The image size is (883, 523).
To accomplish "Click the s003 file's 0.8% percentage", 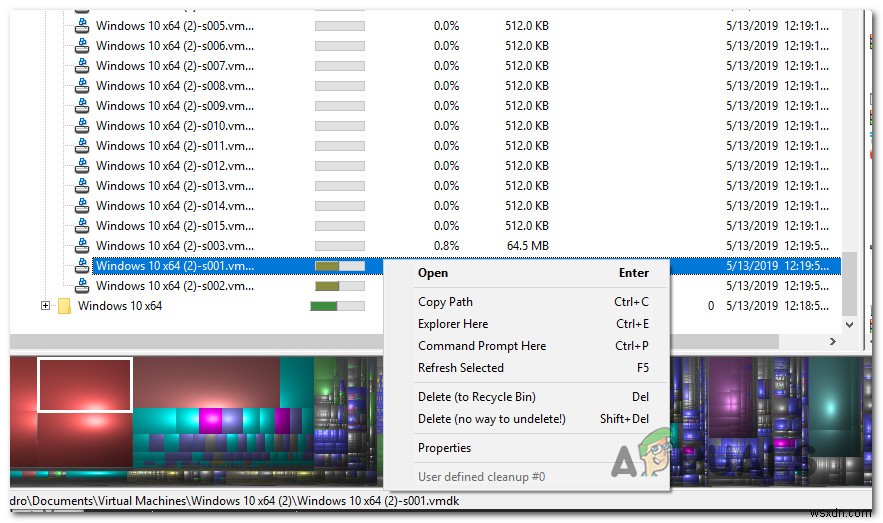I will pos(446,245).
